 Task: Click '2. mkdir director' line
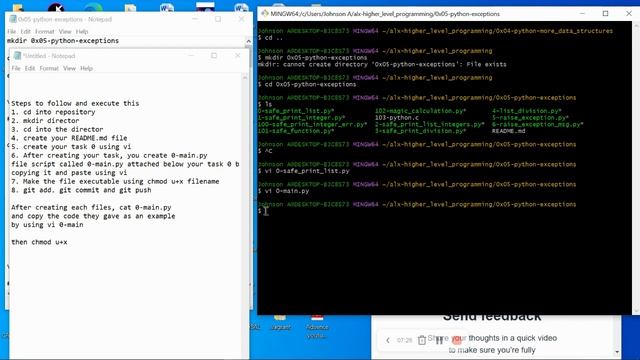[x=45, y=120]
